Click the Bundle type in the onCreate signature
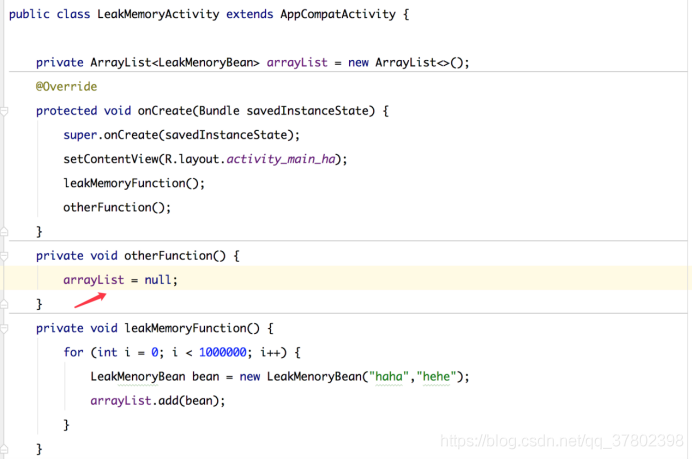This screenshot has width=693, height=459. 219,111
